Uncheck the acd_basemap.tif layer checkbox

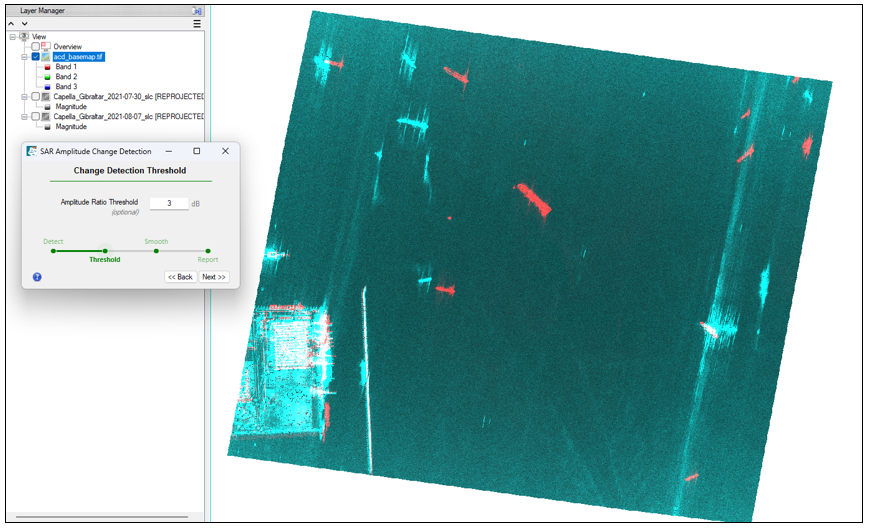click(x=36, y=57)
